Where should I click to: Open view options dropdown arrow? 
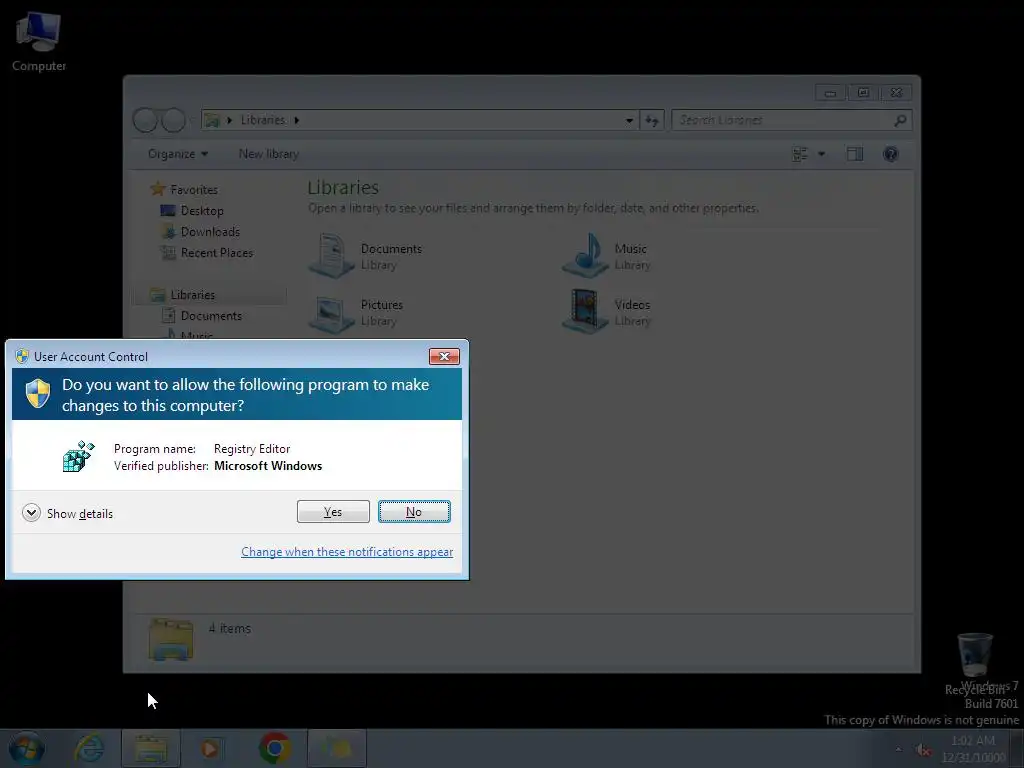(x=822, y=154)
